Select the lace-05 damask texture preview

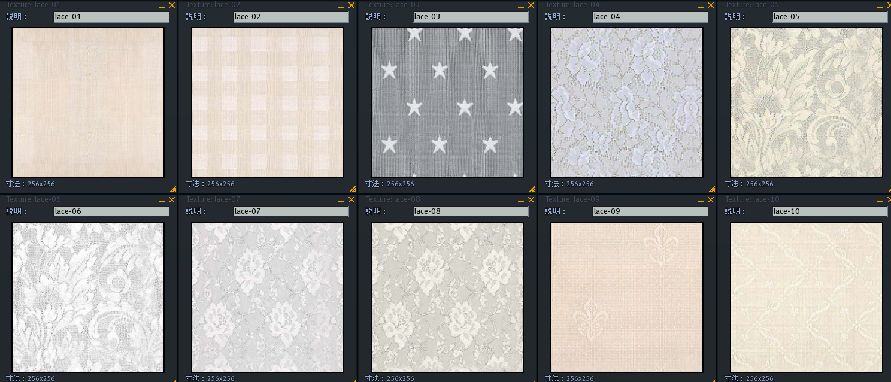point(806,102)
